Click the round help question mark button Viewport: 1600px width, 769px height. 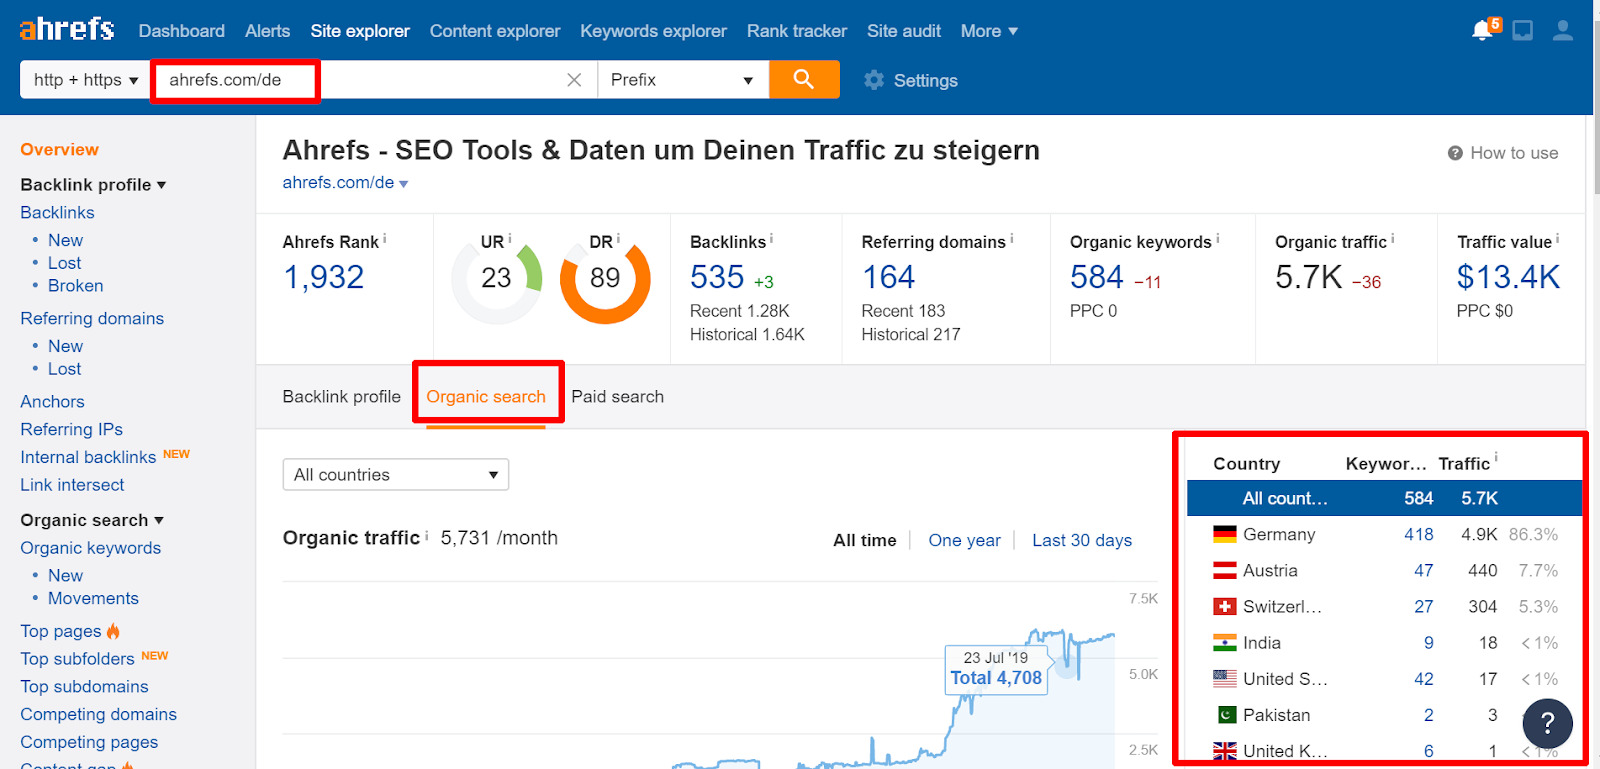(1547, 723)
